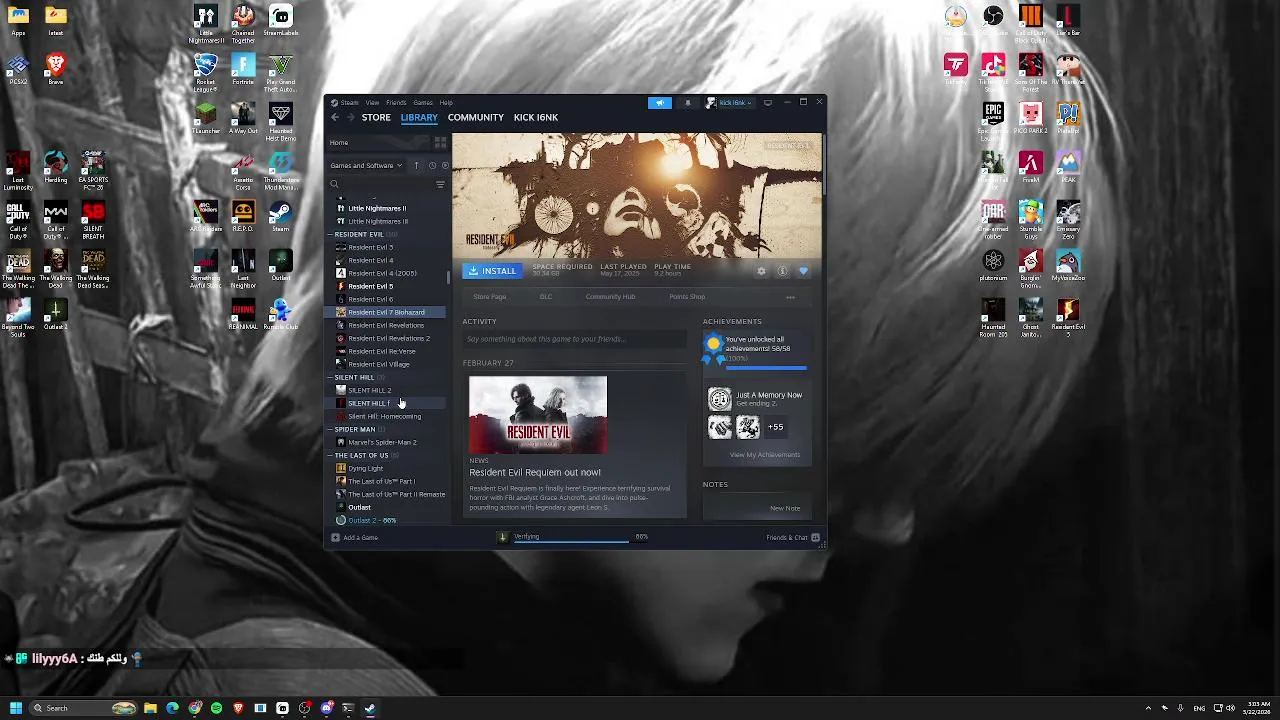Click New Note
Screen dimensions: 1280x720
click(x=785, y=508)
